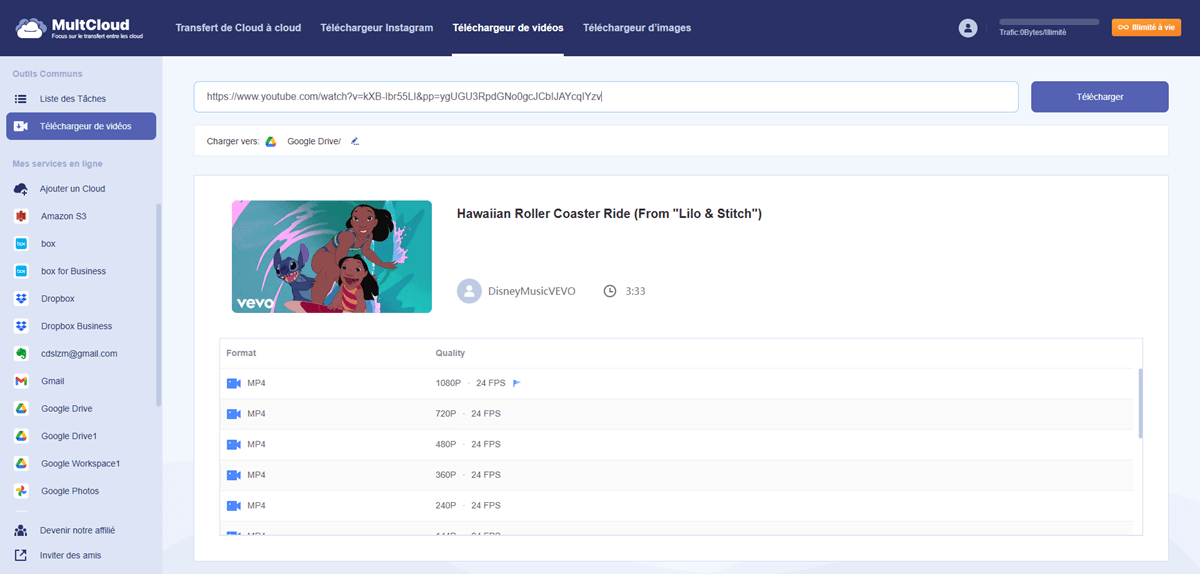Image resolution: width=1200 pixels, height=574 pixels.
Task: Click the YouTube URL input field
Action: [605, 97]
